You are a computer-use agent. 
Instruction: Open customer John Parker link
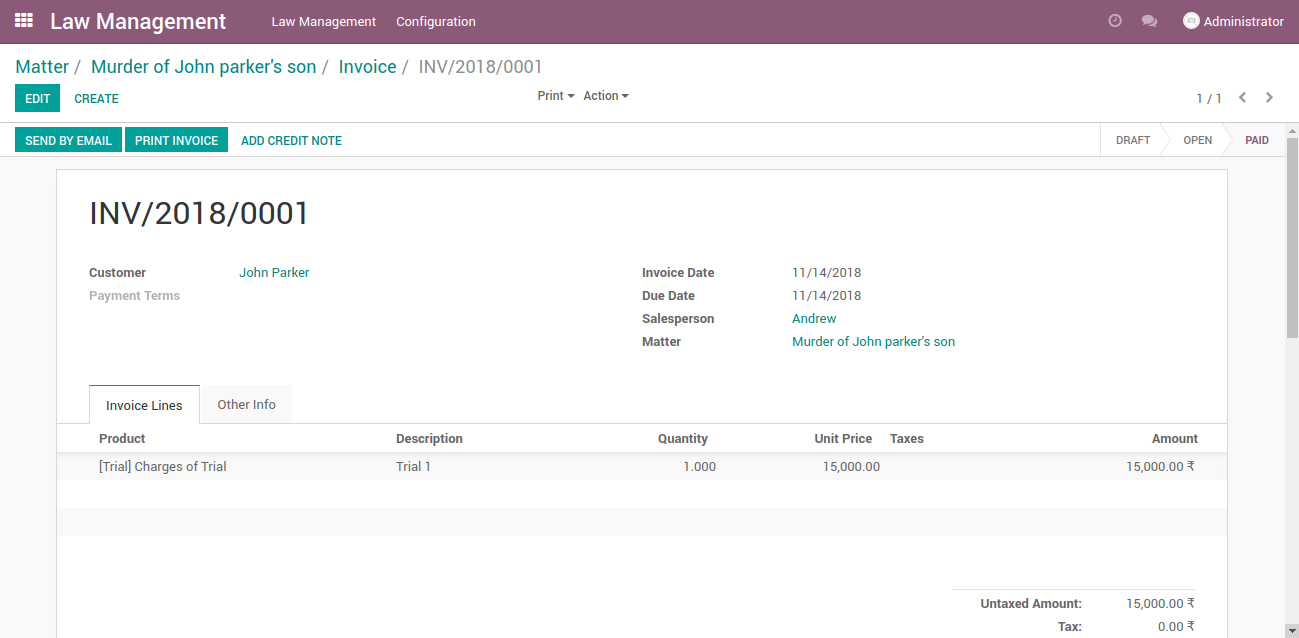[274, 272]
